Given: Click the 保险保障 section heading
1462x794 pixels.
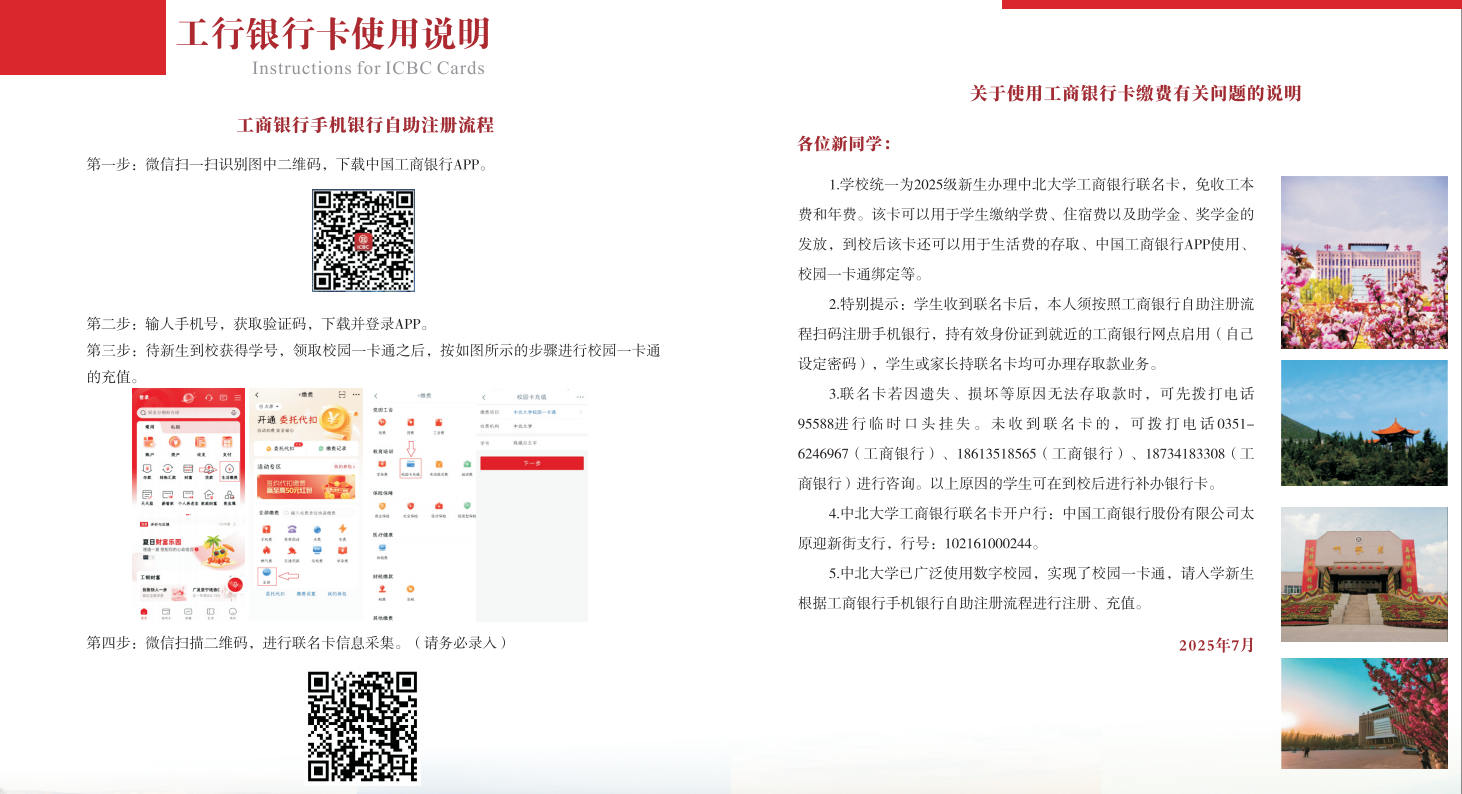Looking at the screenshot, I should pyautogui.click(x=383, y=493).
